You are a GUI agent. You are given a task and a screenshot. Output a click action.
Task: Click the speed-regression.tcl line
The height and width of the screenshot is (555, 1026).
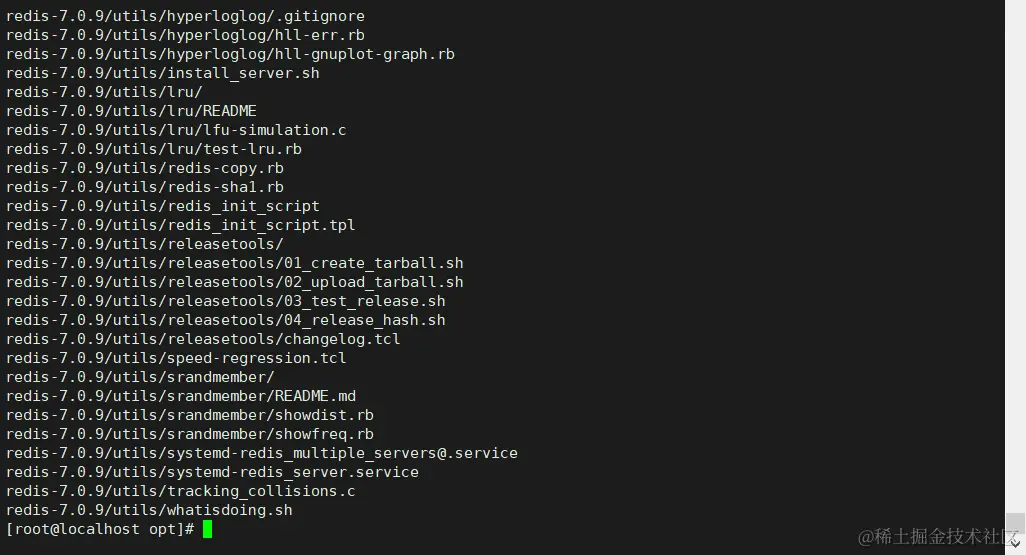176,358
